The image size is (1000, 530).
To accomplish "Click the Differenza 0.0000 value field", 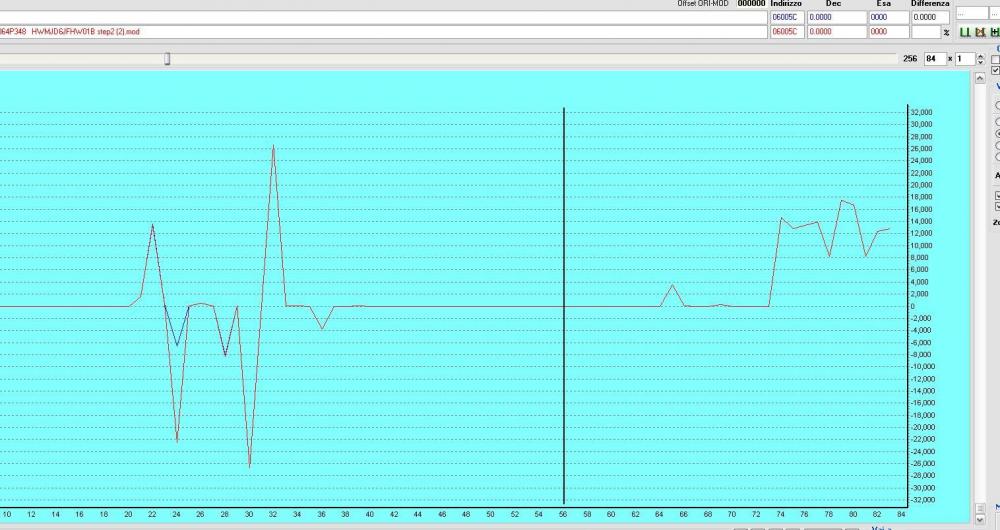I will [929, 17].
